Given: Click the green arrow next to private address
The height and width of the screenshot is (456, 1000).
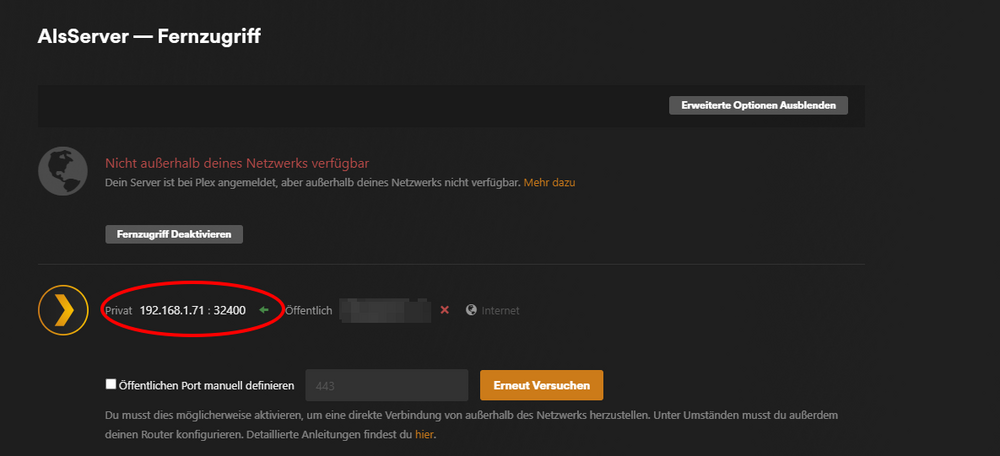Looking at the screenshot, I should tap(264, 310).
